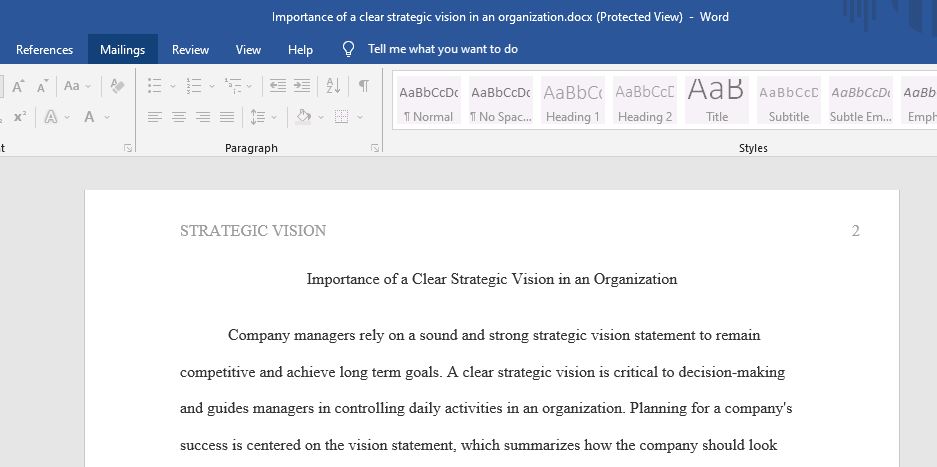
Task: Click the Numbering list icon
Action: pos(194,86)
